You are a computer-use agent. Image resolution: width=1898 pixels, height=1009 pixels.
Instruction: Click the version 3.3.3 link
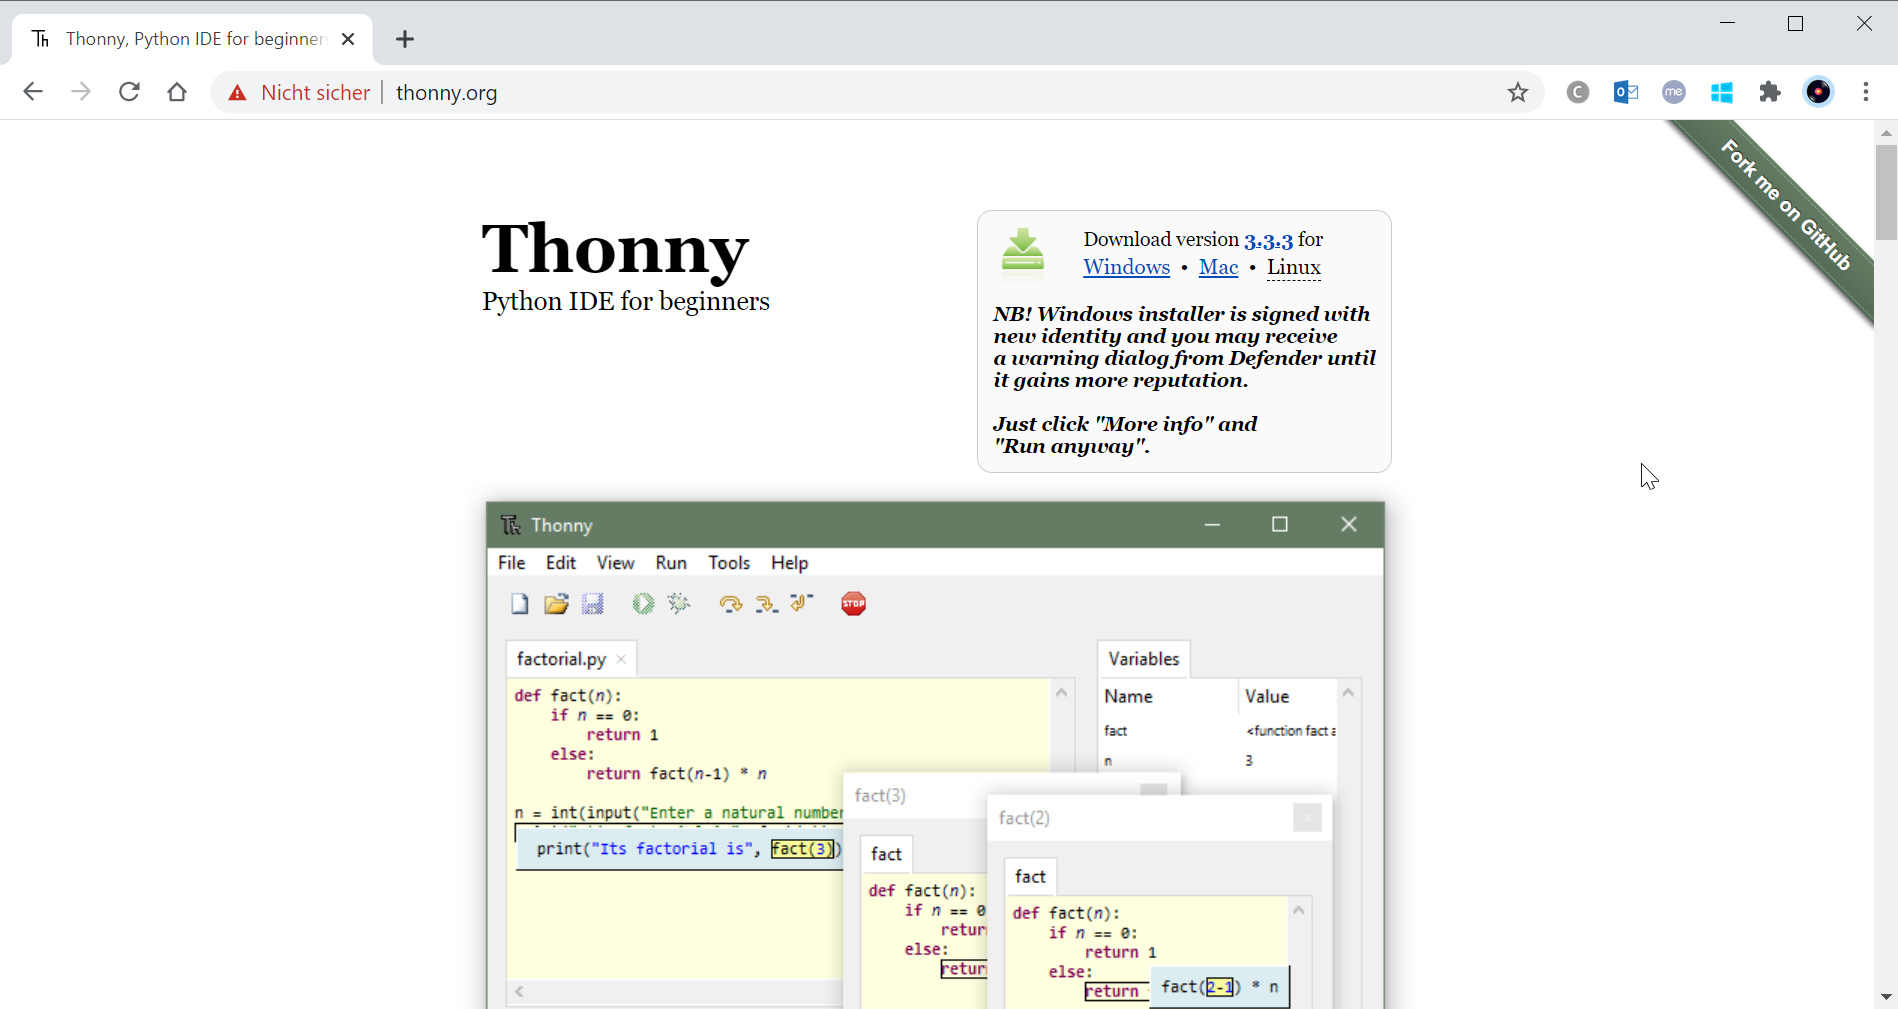pyautogui.click(x=1268, y=240)
